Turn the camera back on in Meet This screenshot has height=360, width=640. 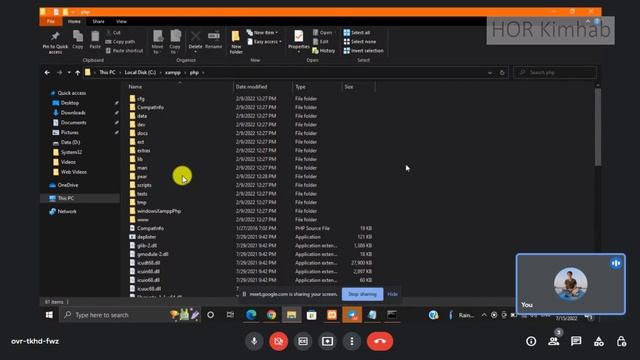tap(278, 341)
